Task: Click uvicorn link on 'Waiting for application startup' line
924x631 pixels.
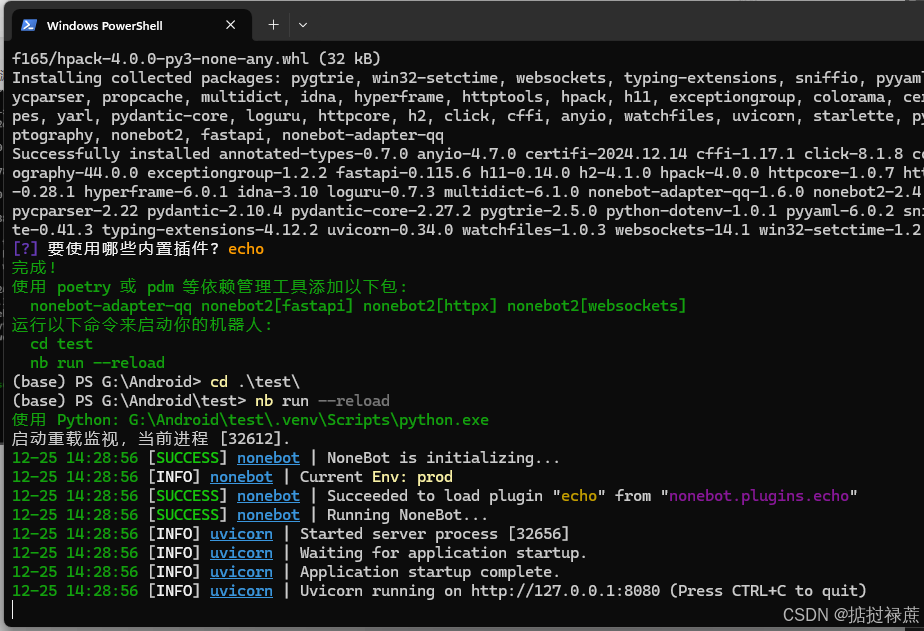Action: tap(241, 553)
